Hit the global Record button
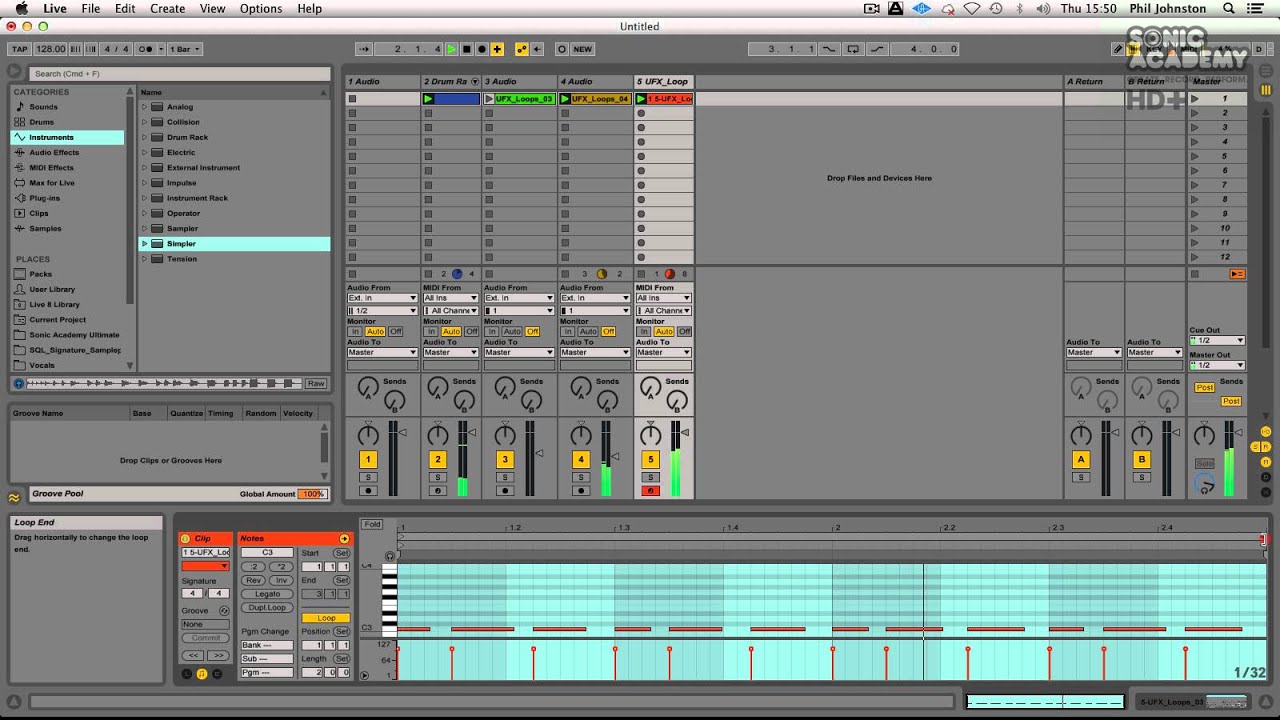 pyautogui.click(x=481, y=49)
